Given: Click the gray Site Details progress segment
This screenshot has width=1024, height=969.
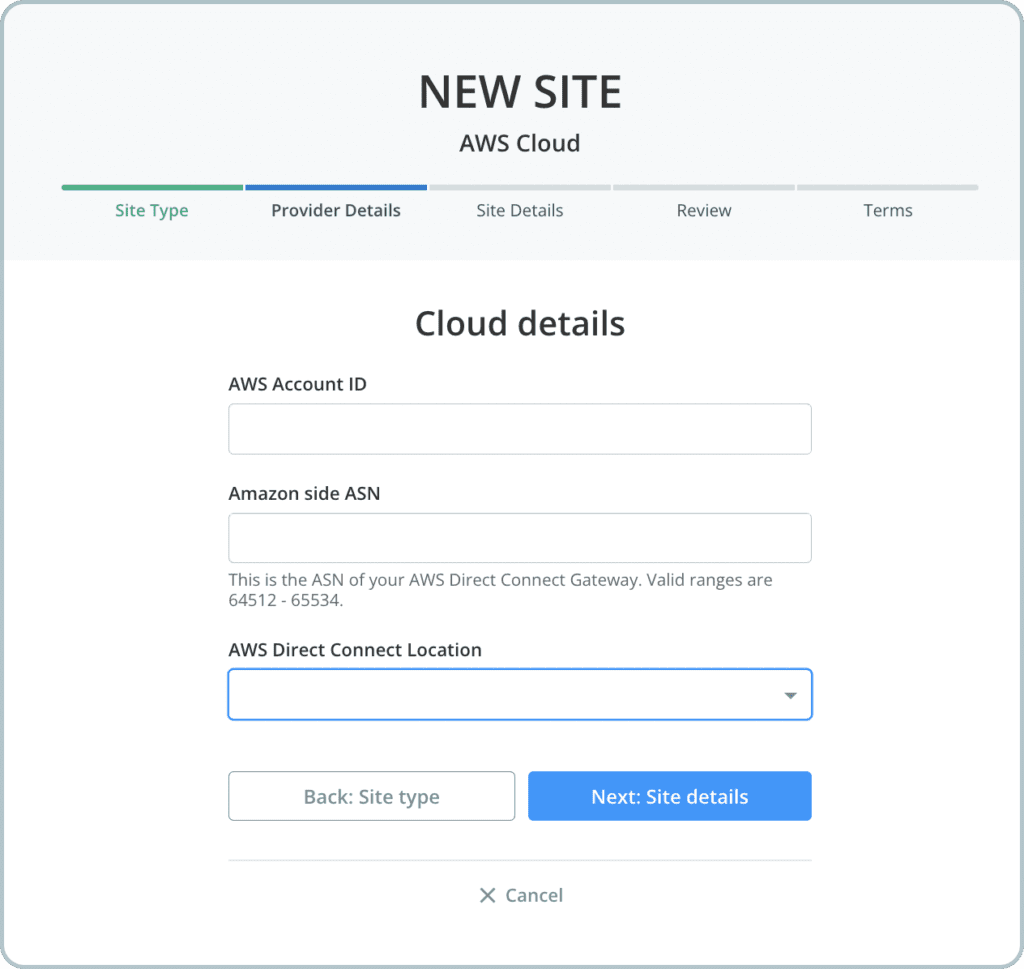Looking at the screenshot, I should click(x=519, y=187).
